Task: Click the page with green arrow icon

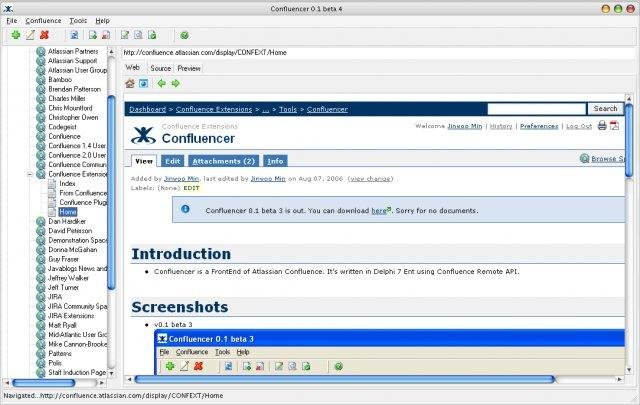Action: coord(93,35)
